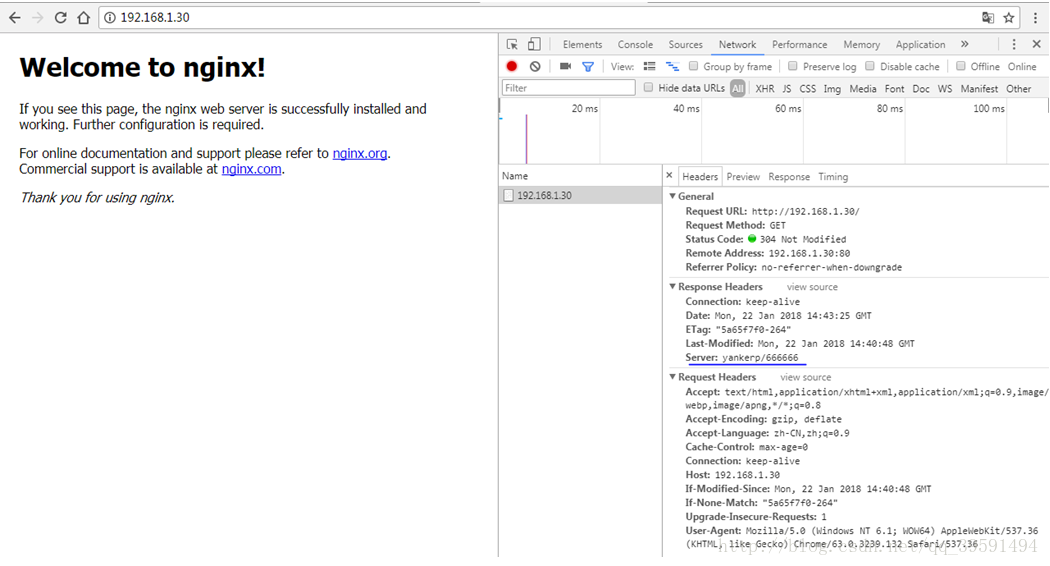Bookmark this page with star icon
This screenshot has width=1050, height=566.
click(x=1009, y=17)
